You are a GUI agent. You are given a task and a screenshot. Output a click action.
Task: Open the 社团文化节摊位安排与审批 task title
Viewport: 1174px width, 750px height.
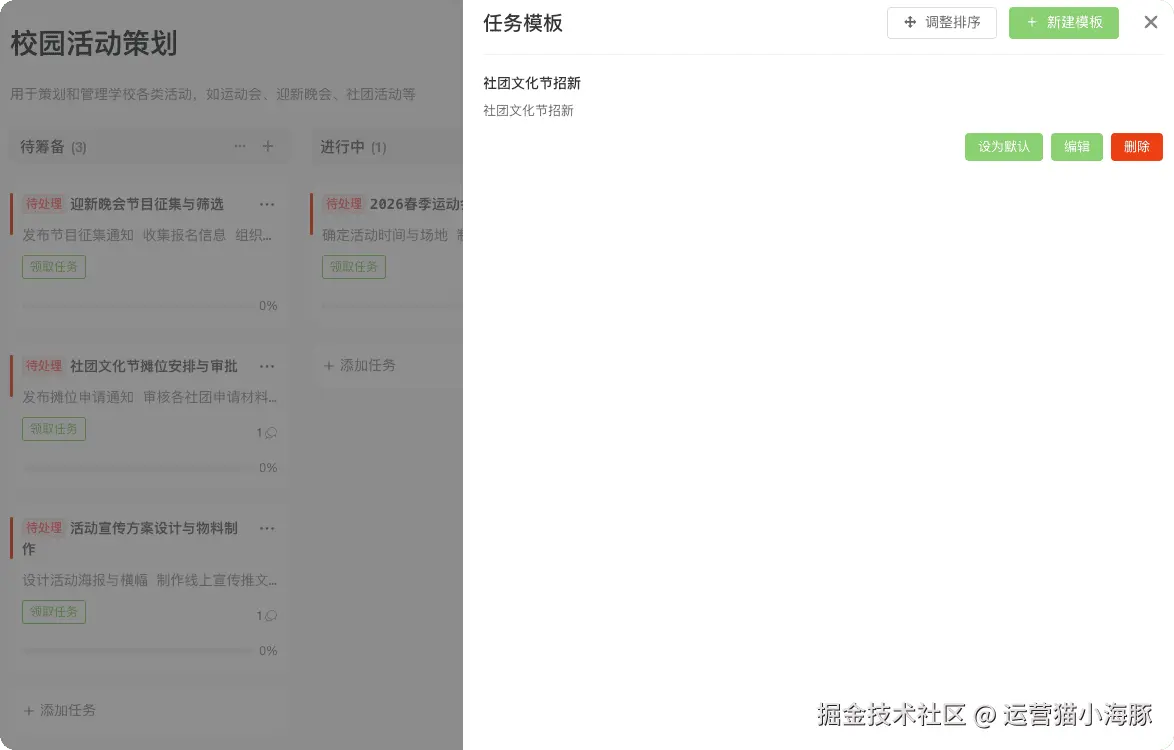point(153,366)
